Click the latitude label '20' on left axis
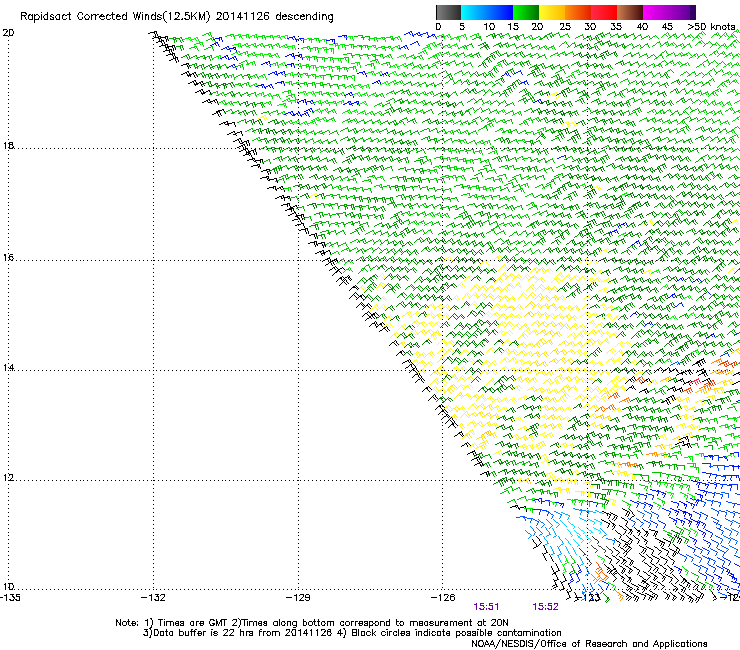This screenshot has height=650, width=740. (8, 33)
